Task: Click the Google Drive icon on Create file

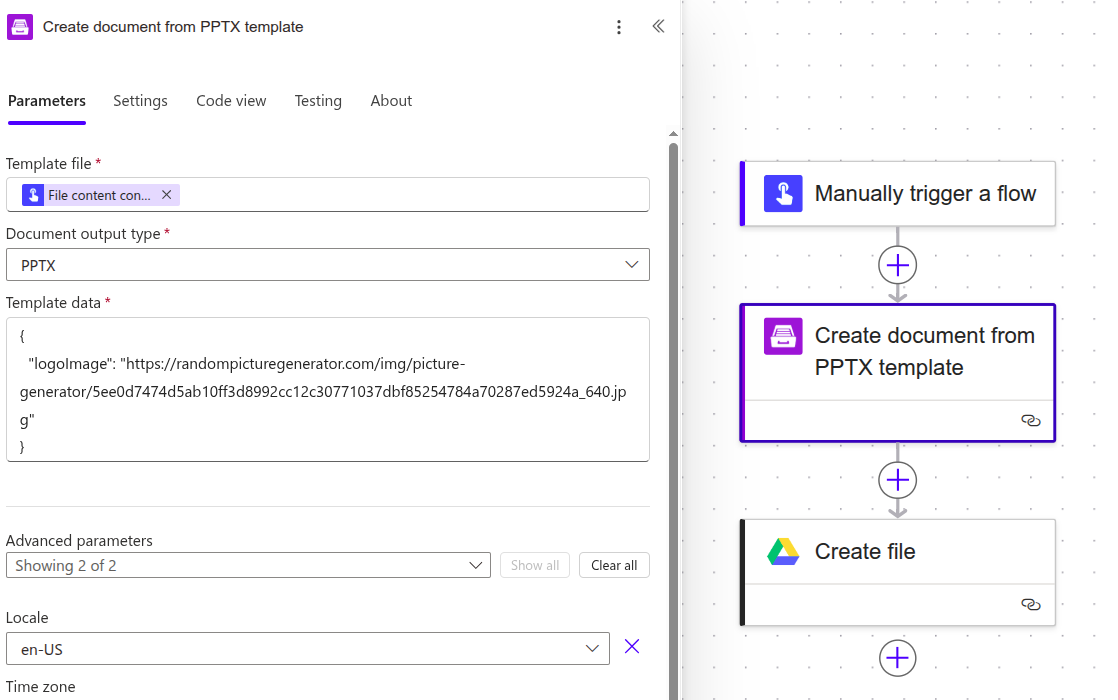Action: point(783,552)
